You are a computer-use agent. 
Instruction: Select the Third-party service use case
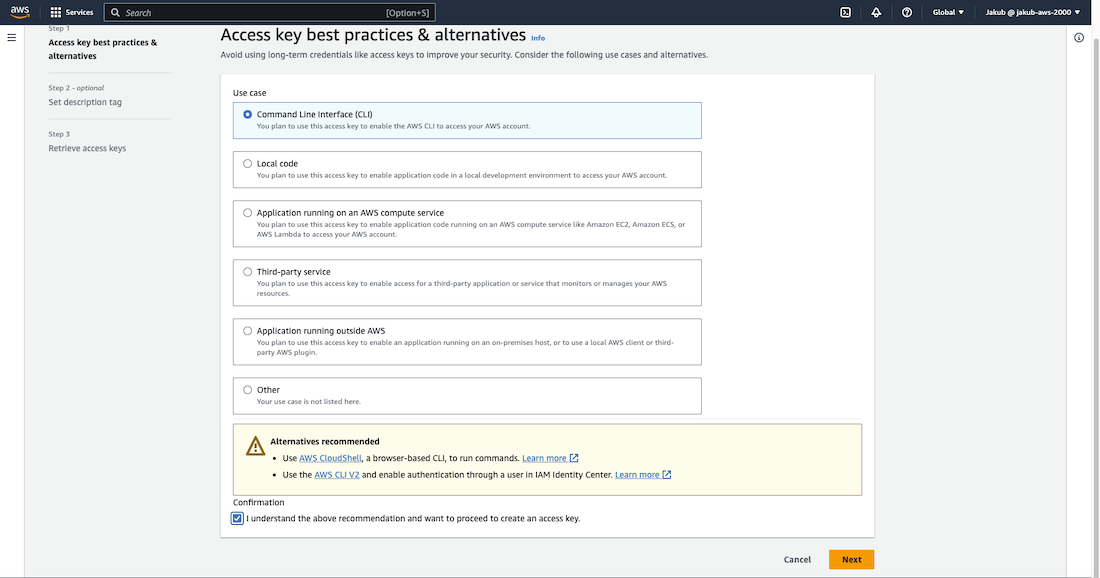[248, 272]
